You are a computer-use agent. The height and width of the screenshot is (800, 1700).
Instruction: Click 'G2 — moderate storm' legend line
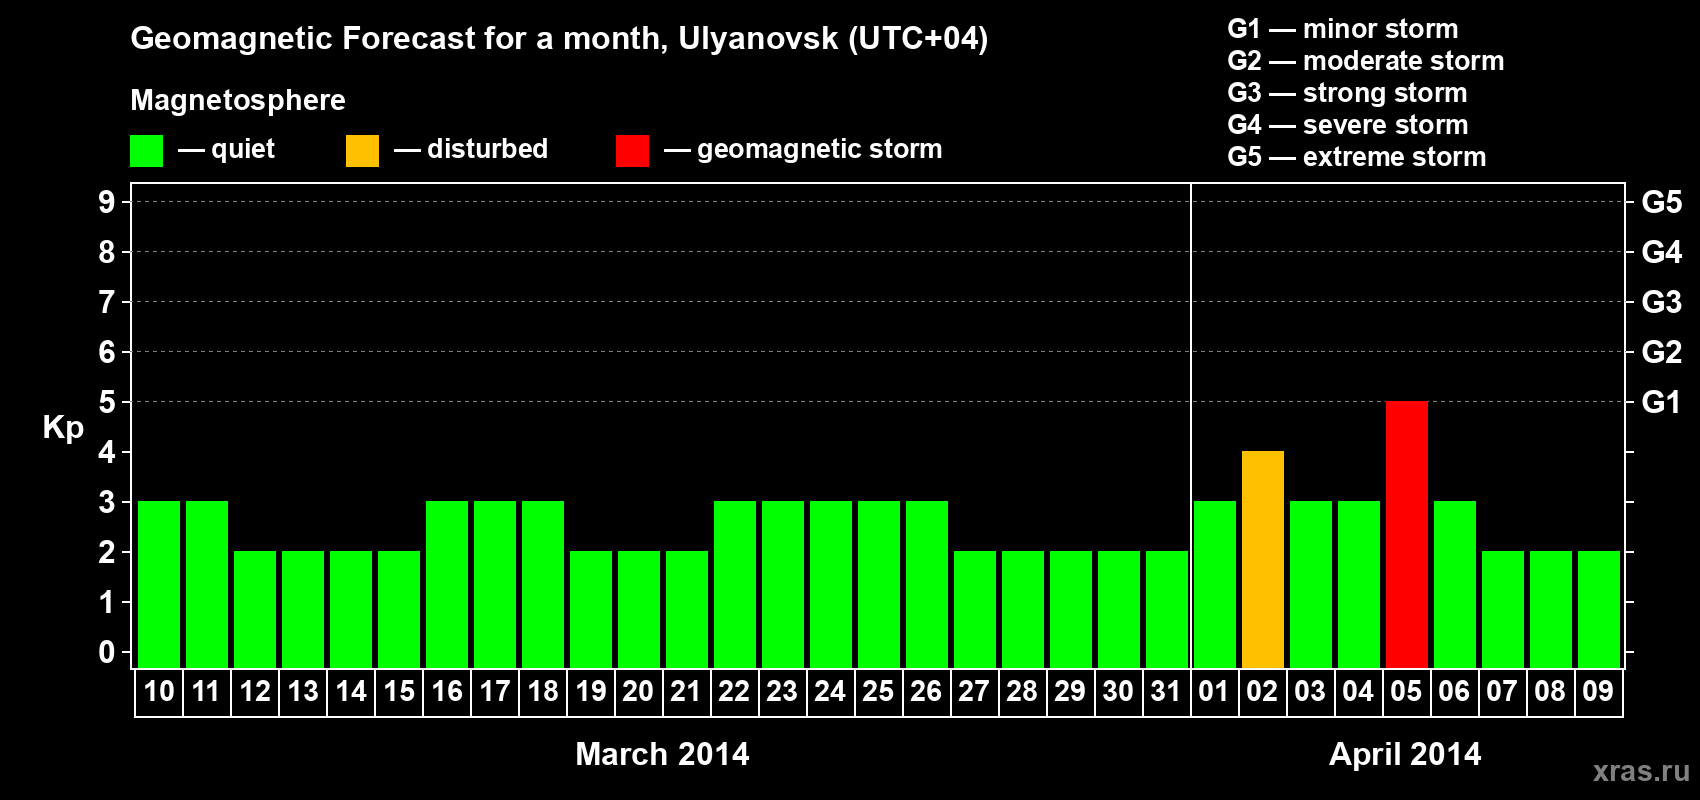(1366, 61)
